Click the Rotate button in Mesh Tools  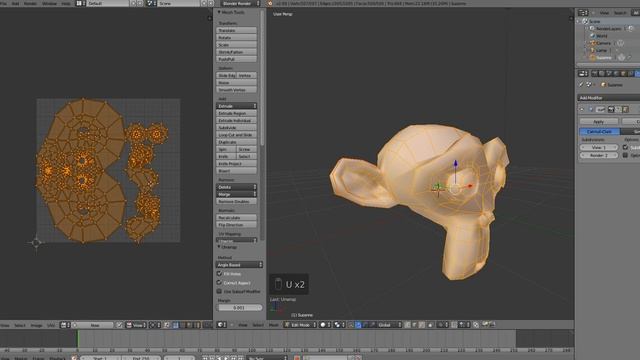tap(236, 38)
